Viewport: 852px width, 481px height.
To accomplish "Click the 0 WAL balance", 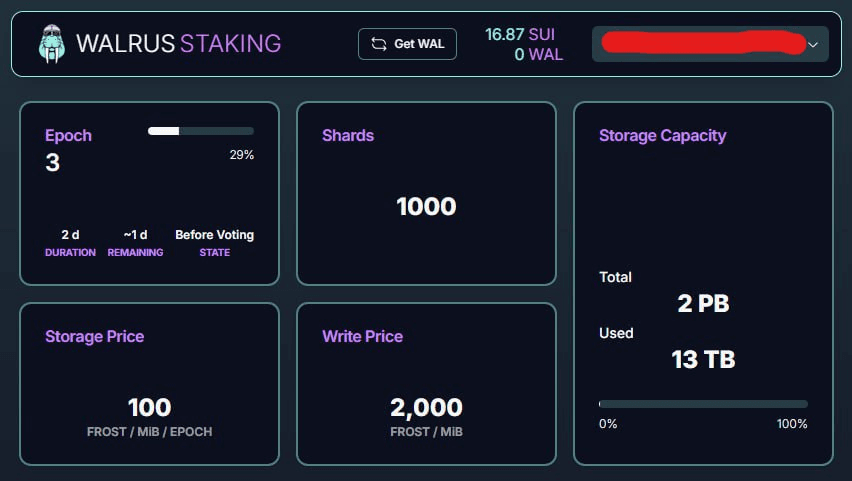I will click(538, 54).
